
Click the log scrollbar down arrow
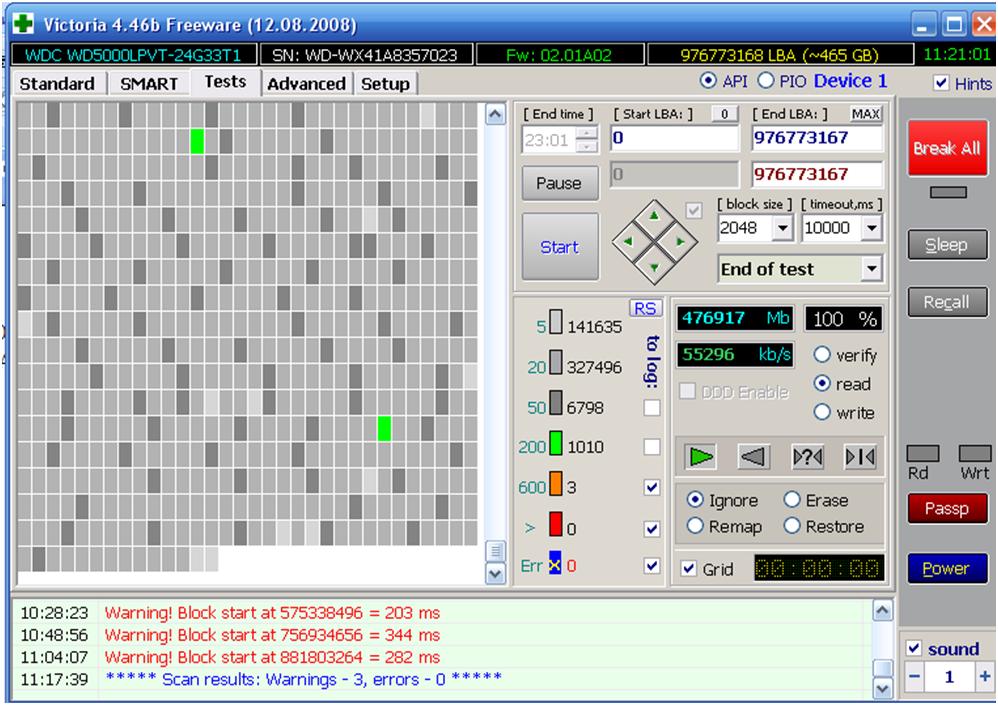882,688
